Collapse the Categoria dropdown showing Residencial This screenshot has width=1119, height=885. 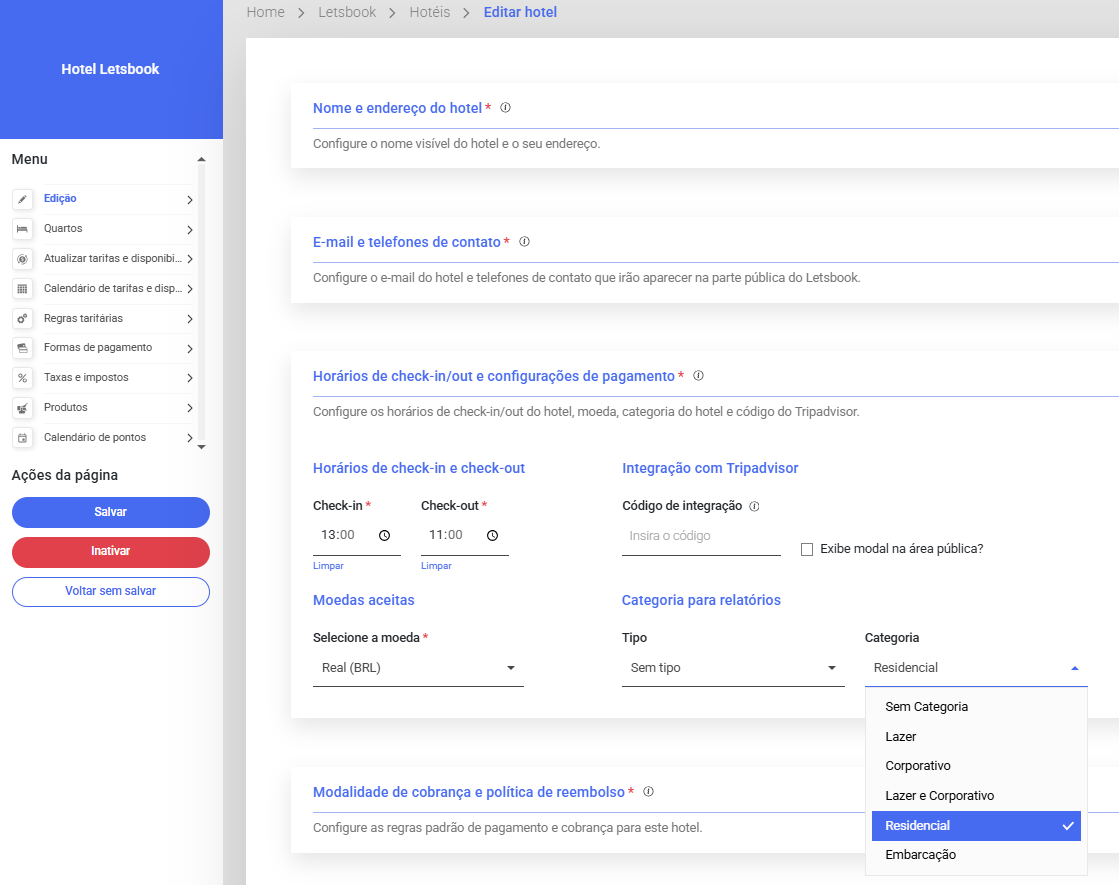(x=976, y=668)
